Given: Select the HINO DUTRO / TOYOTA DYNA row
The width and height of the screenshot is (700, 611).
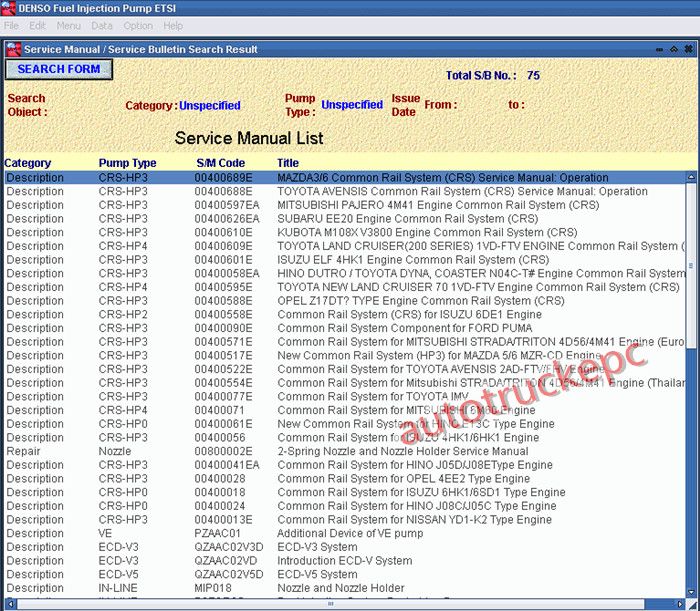Looking at the screenshot, I should [x=345, y=274].
